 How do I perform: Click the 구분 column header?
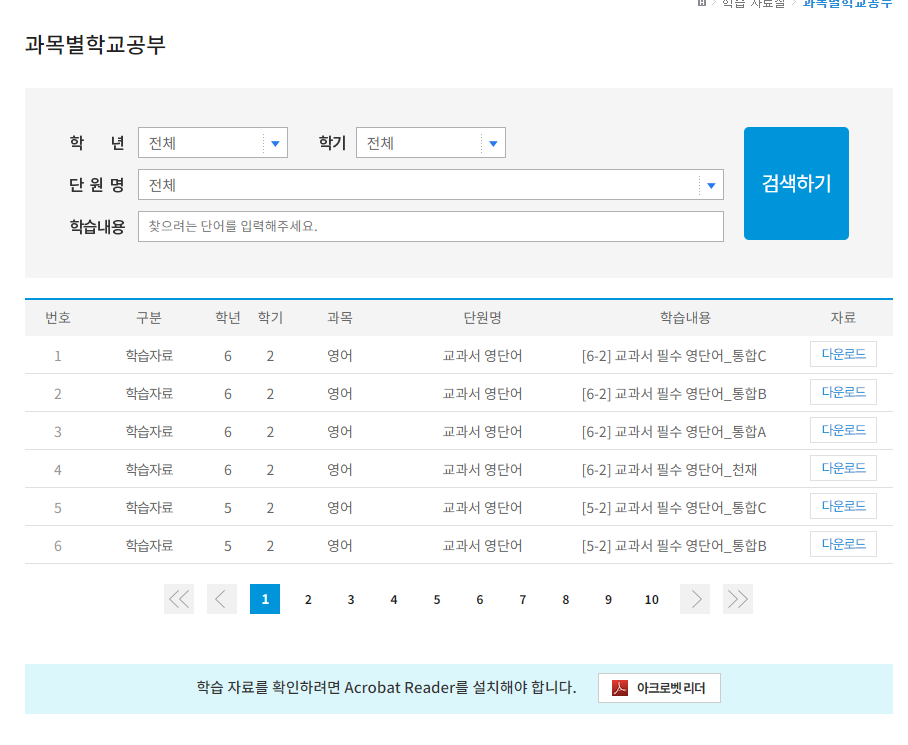click(149, 317)
